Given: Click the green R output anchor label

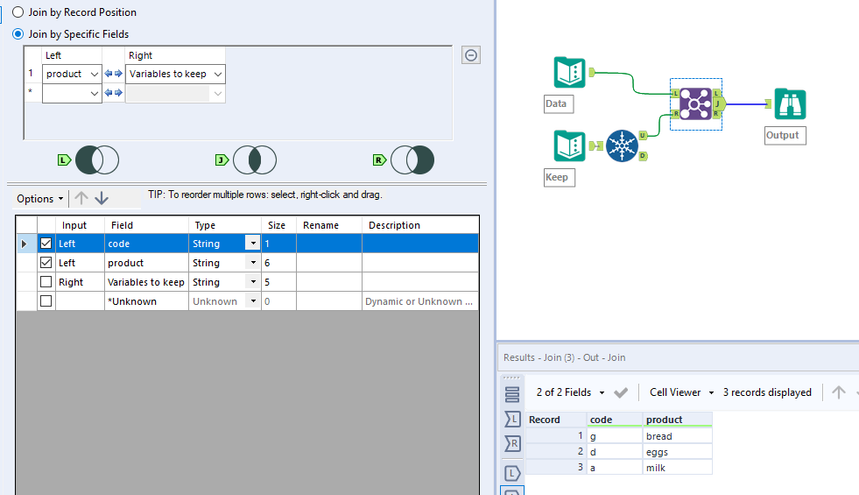Looking at the screenshot, I should 379,160.
